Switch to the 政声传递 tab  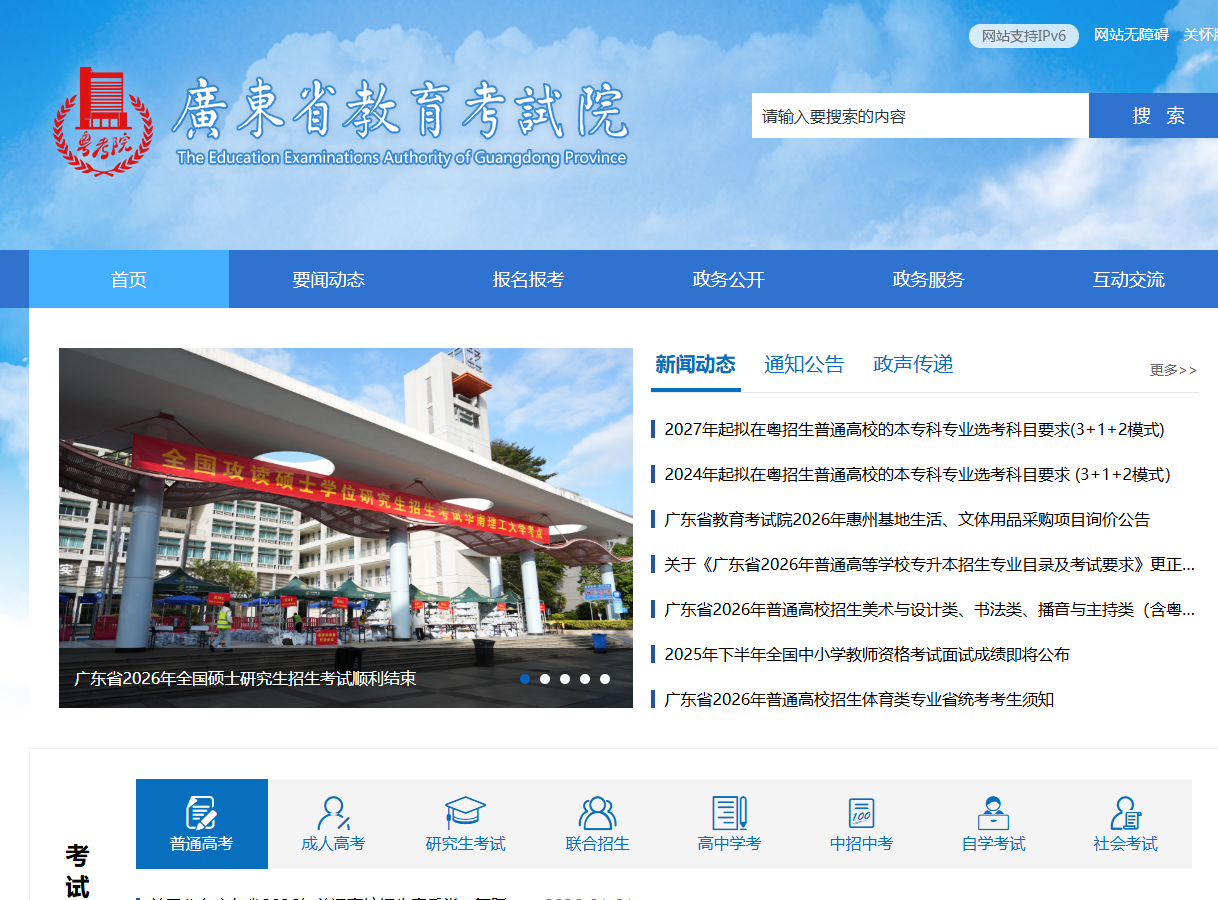click(913, 365)
